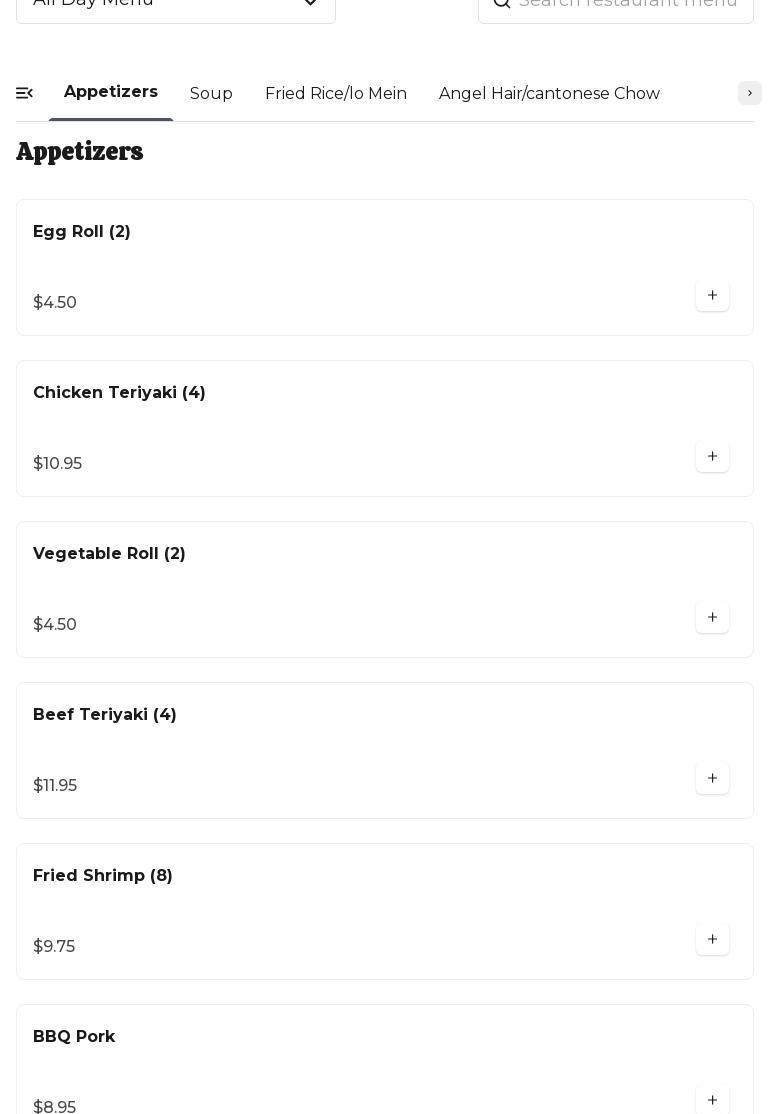Select the Appetizers tab

tap(111, 92)
